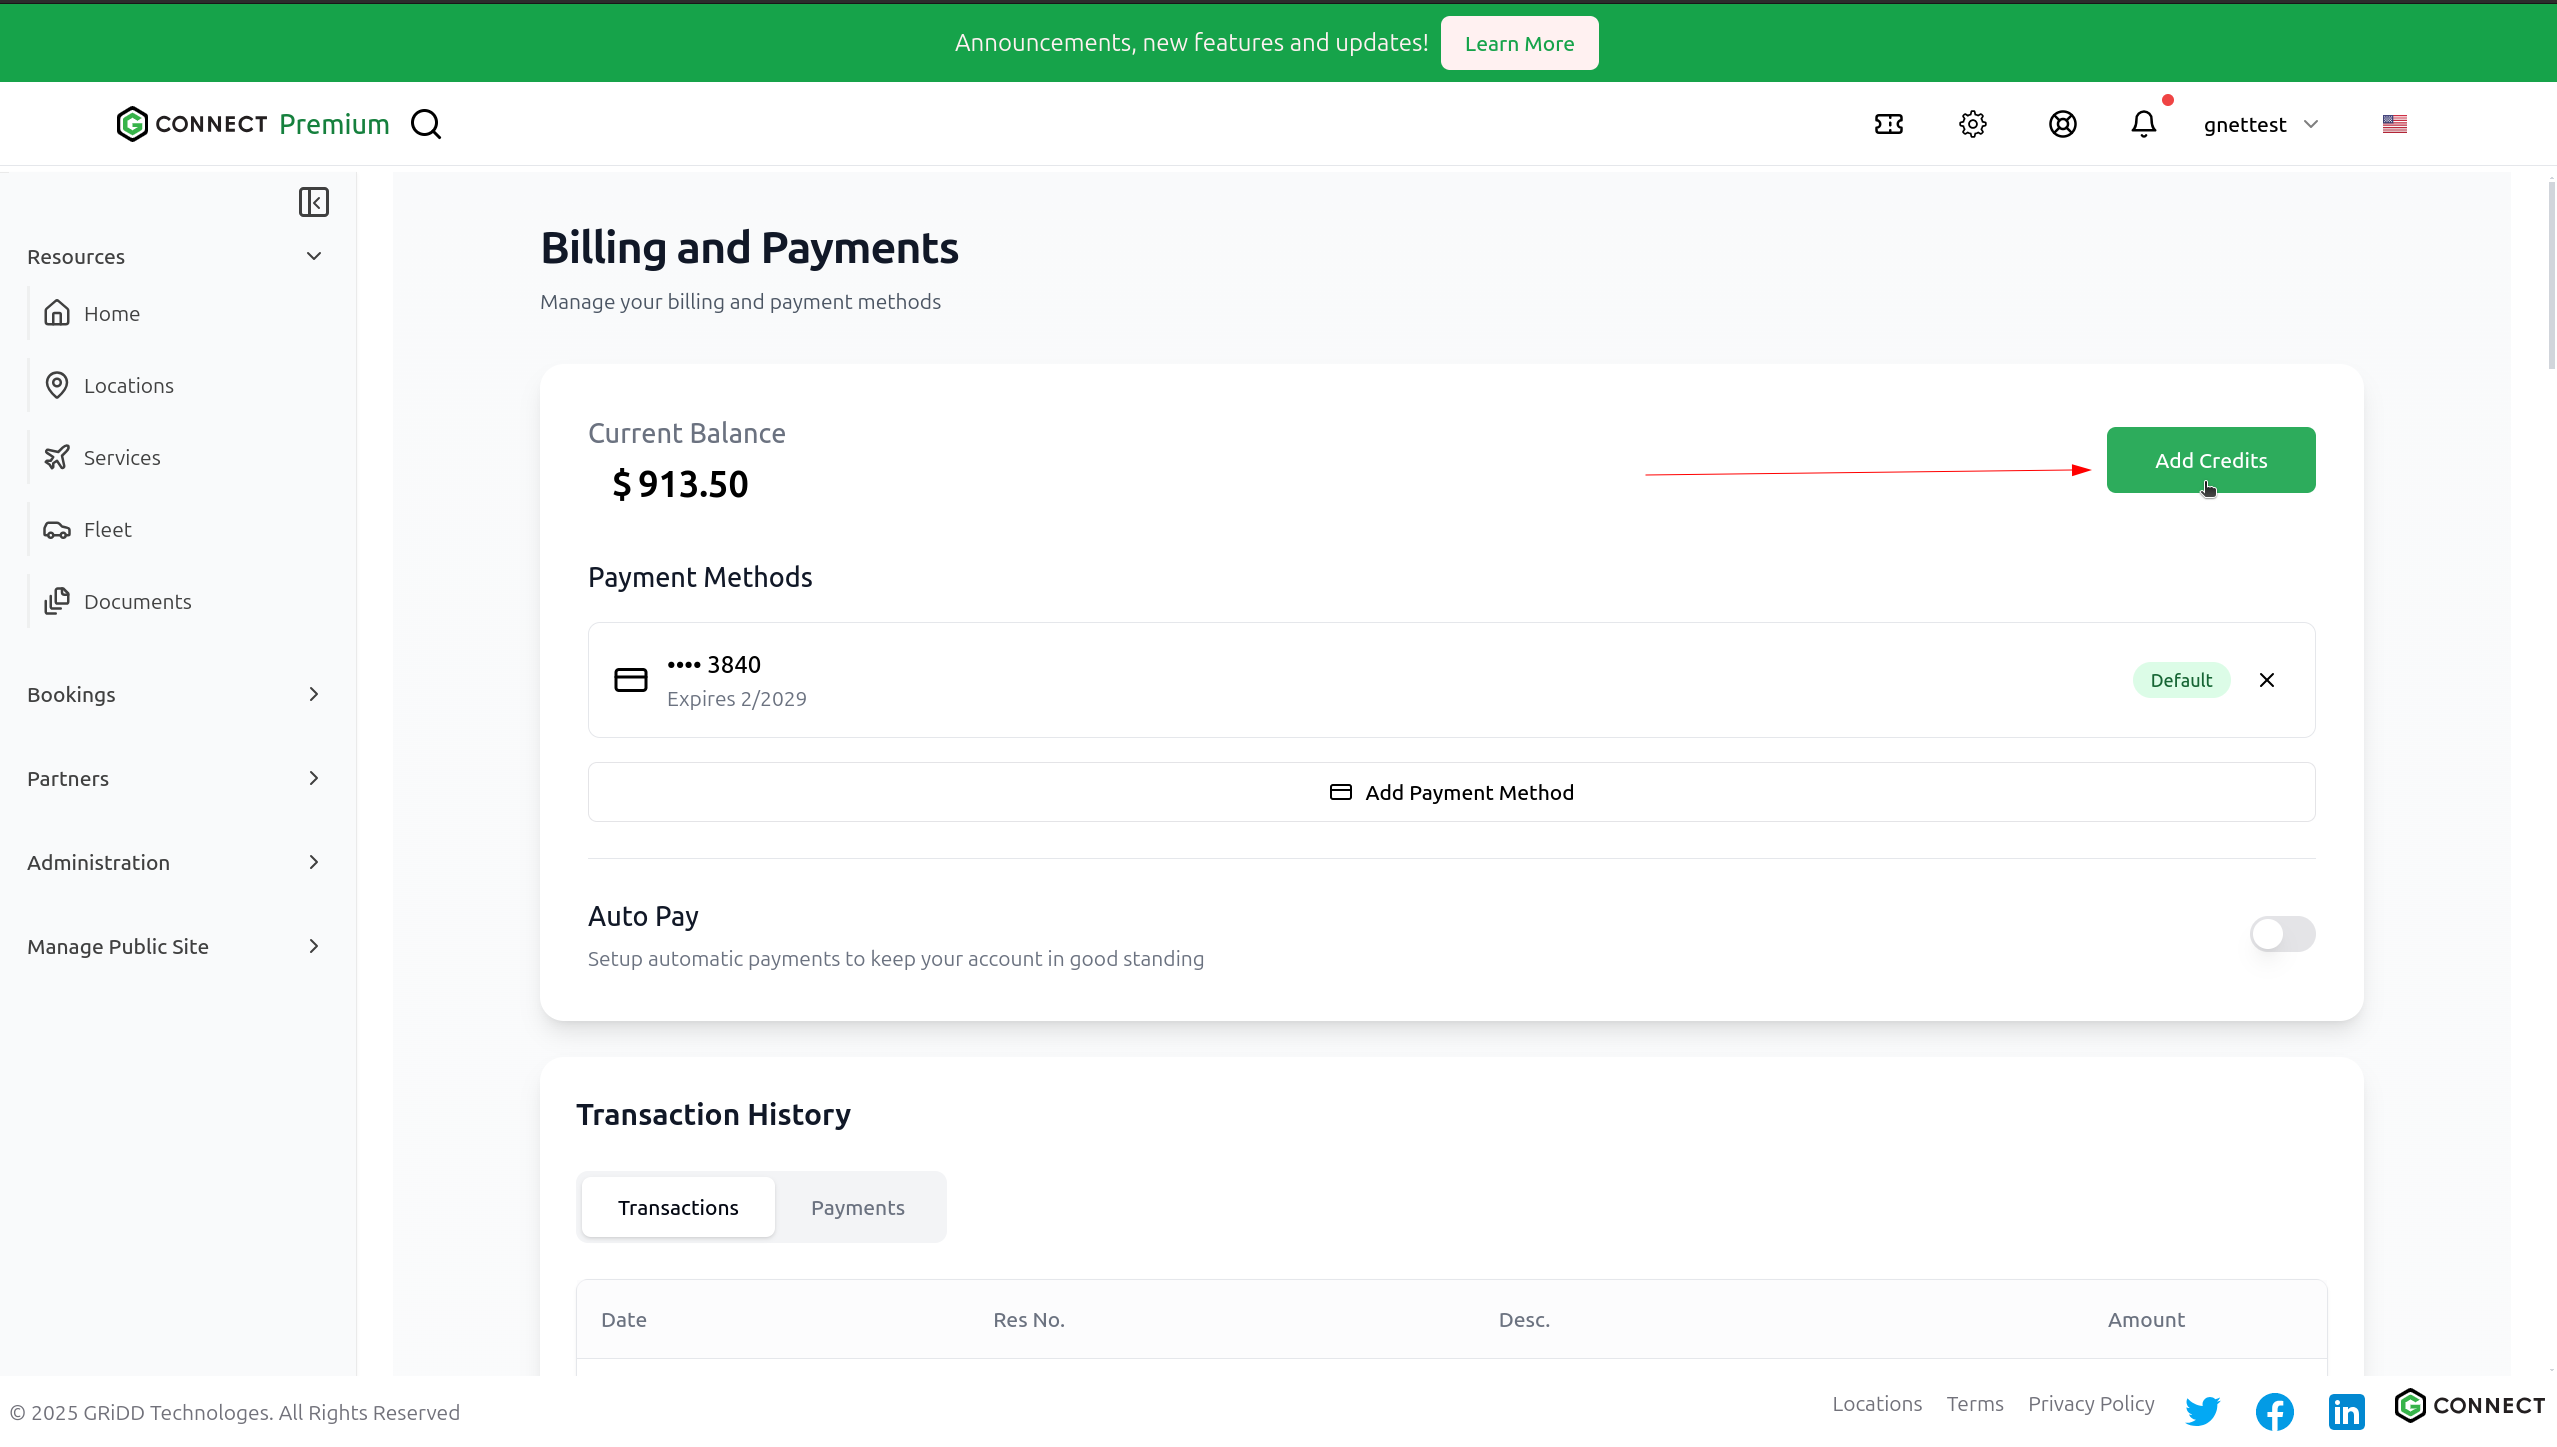The height and width of the screenshot is (1447, 2557).
Task: Switch to the Payments tab
Action: click(x=857, y=1207)
